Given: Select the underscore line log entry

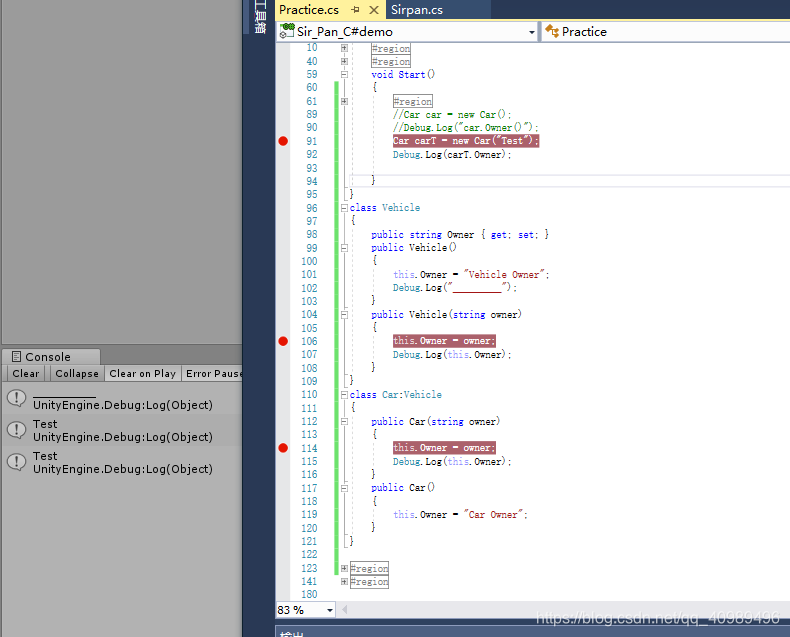Looking at the screenshot, I should (x=122, y=399).
